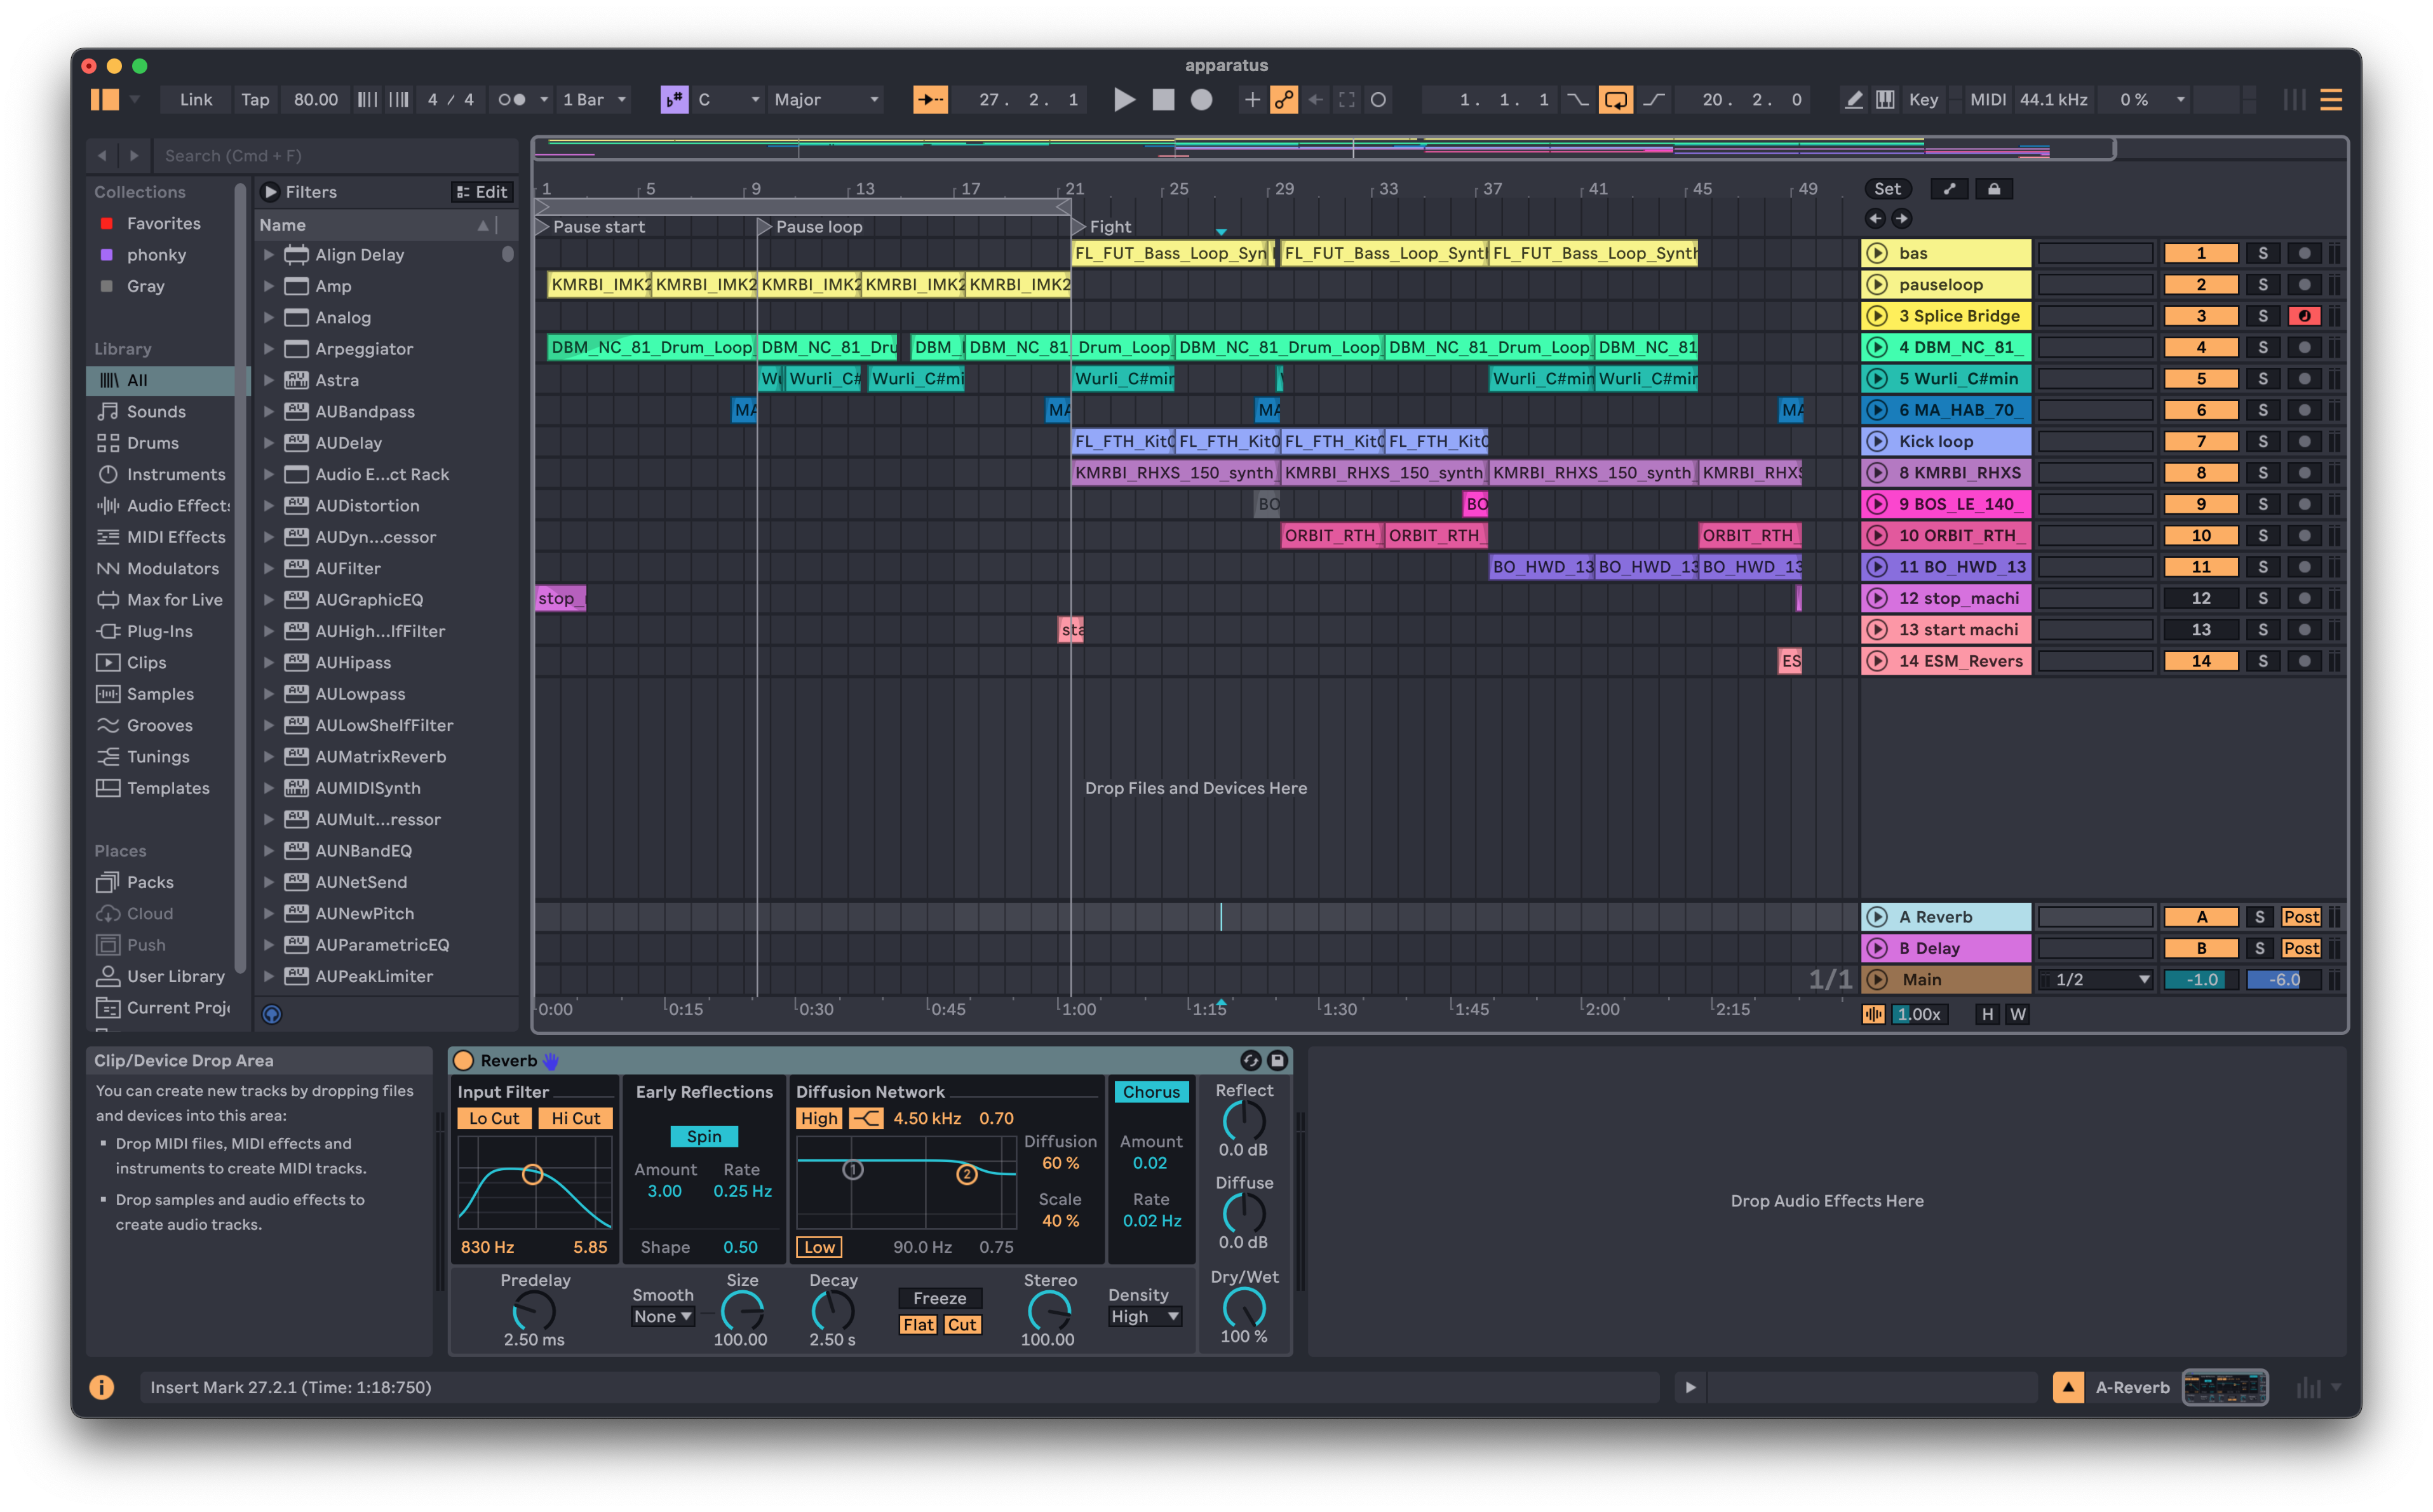Screen dimensions: 2433x1512
Task: Start playback with the Play button
Action: (x=1124, y=99)
